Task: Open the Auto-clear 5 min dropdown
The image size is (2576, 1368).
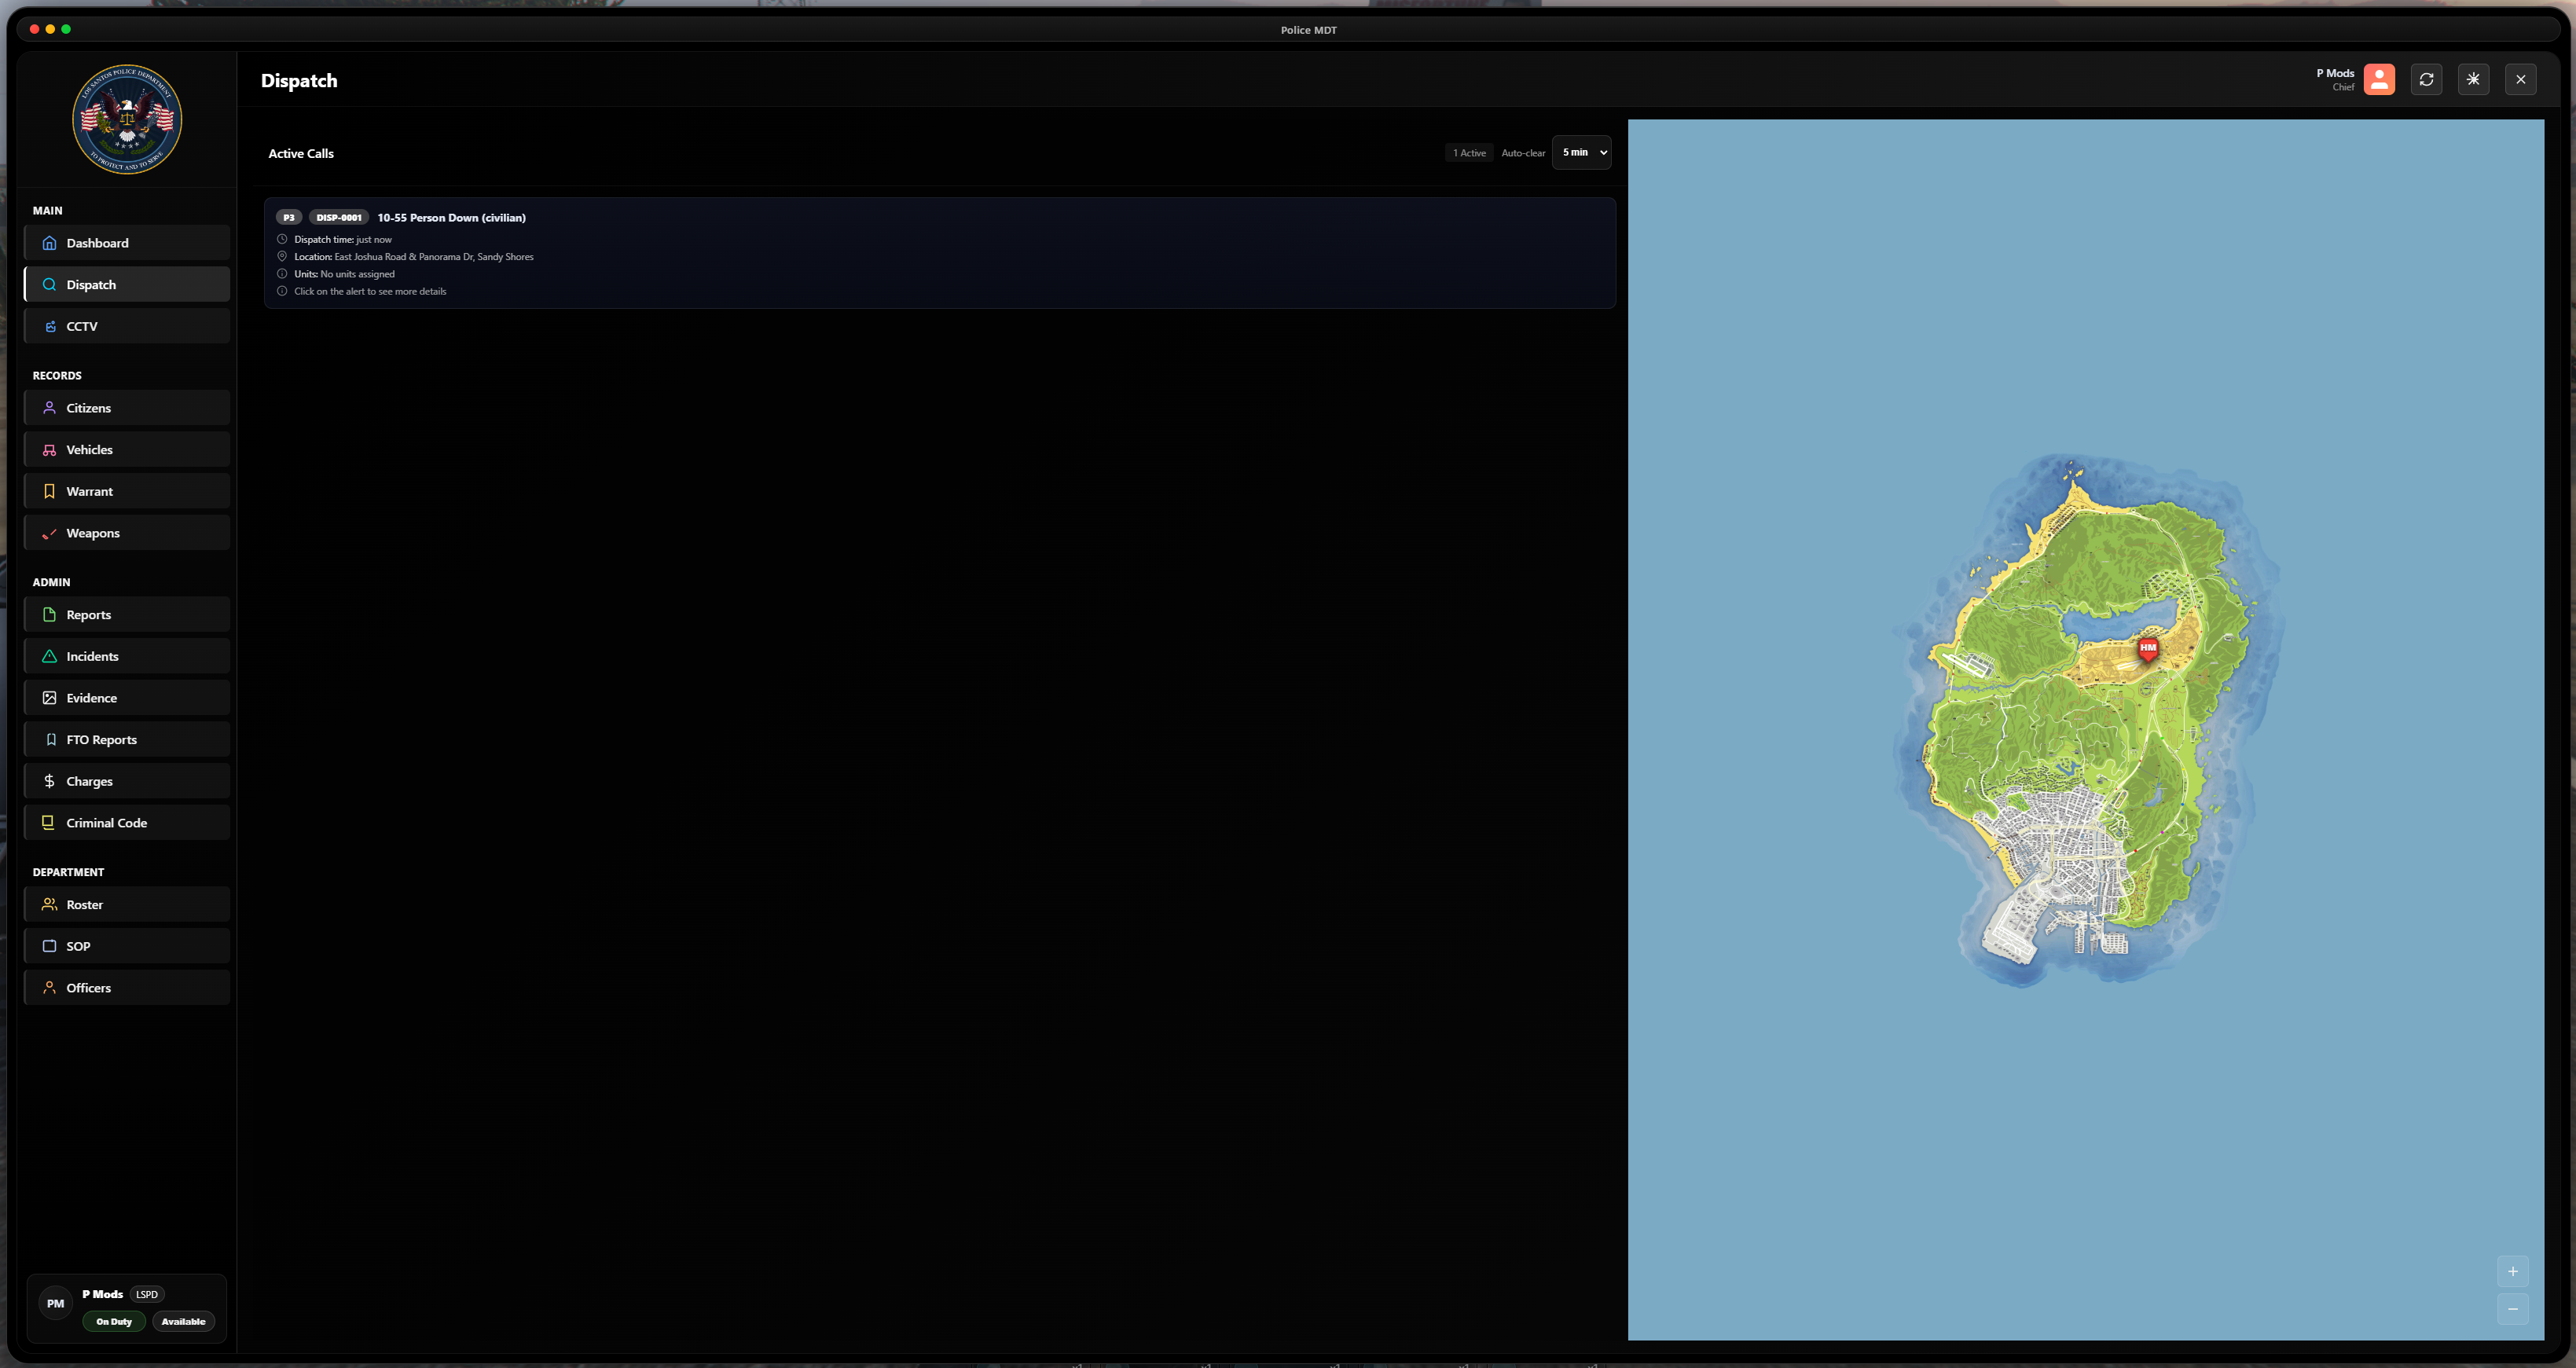Action: [1581, 153]
